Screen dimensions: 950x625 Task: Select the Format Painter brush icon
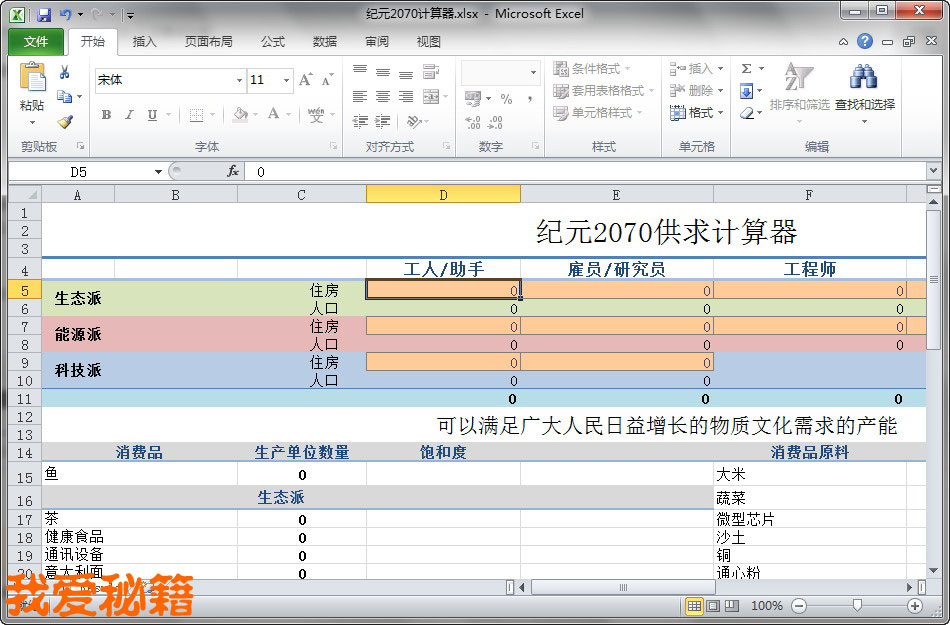(x=65, y=121)
